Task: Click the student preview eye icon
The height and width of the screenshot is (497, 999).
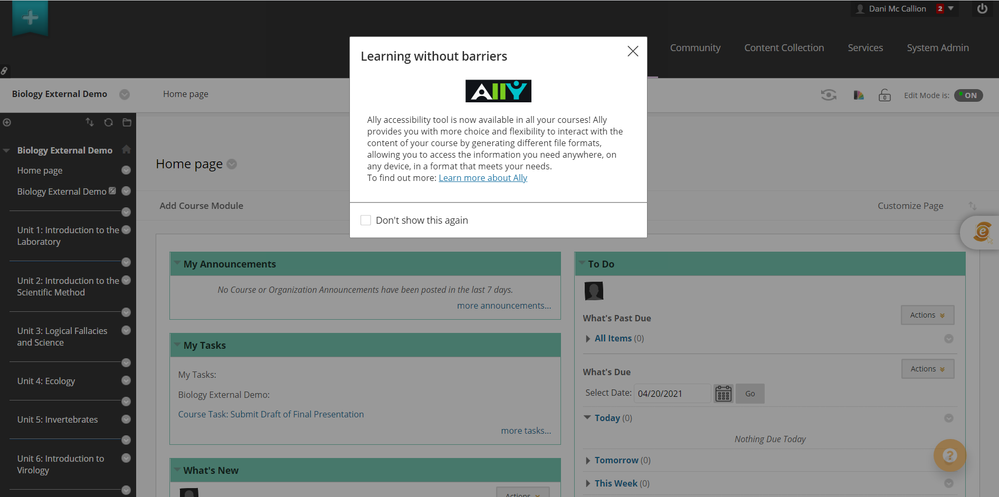Action: coord(828,95)
